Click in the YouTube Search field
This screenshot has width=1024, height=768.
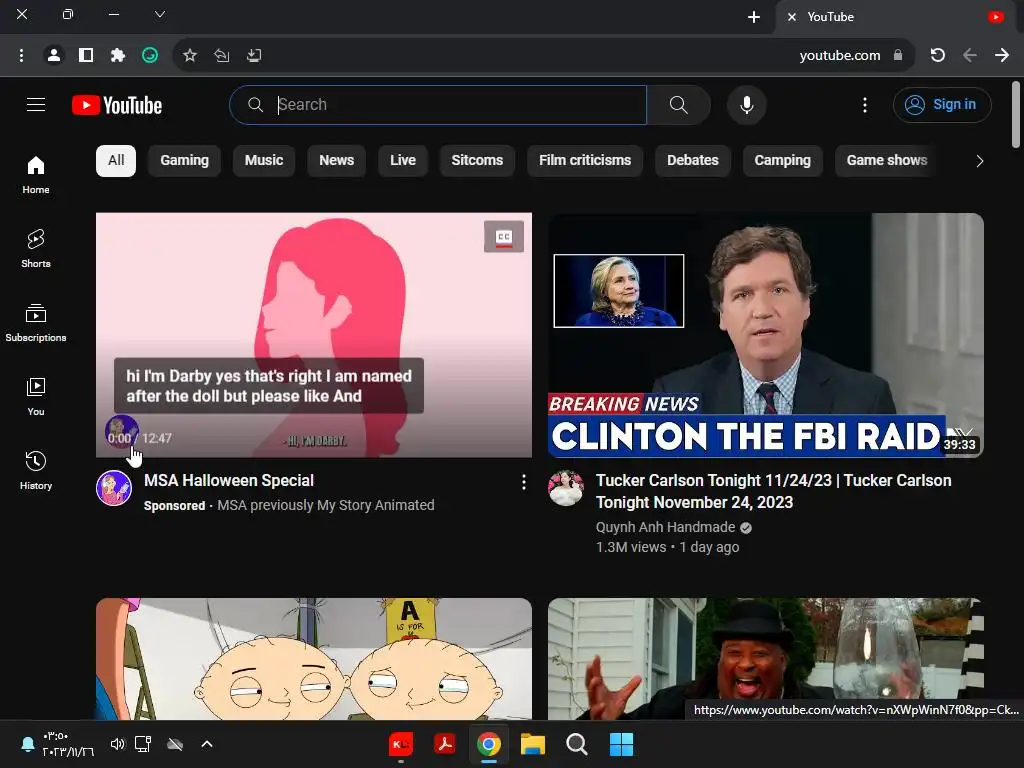point(438,104)
